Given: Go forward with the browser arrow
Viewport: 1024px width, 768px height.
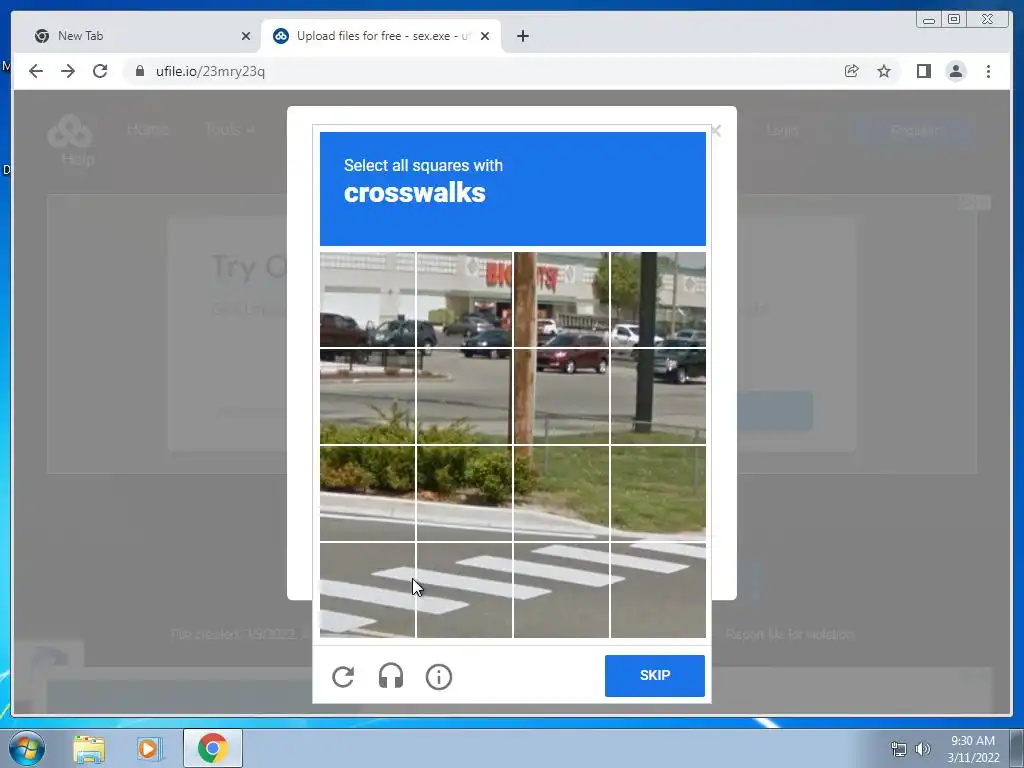Looking at the screenshot, I should coord(68,71).
